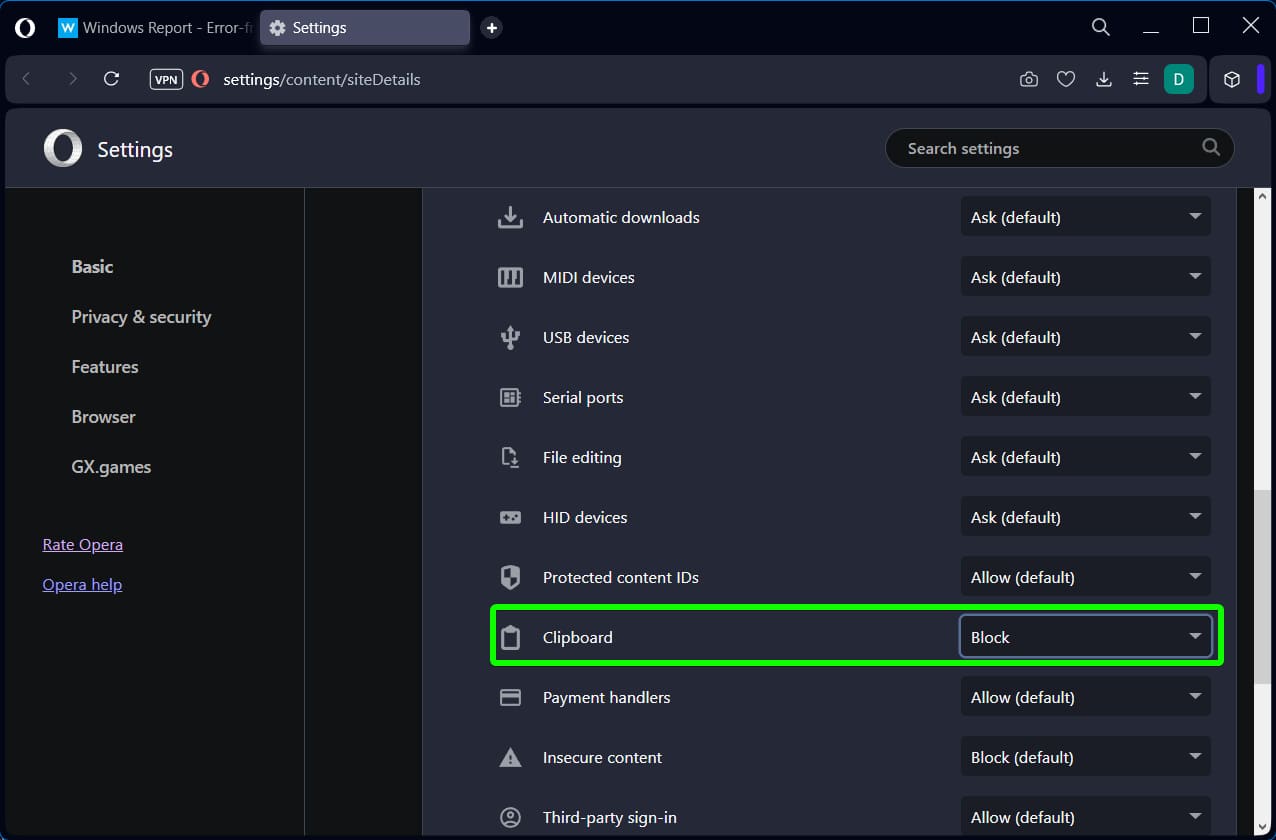
Task: Go forward with the right arrow
Action: [72, 79]
